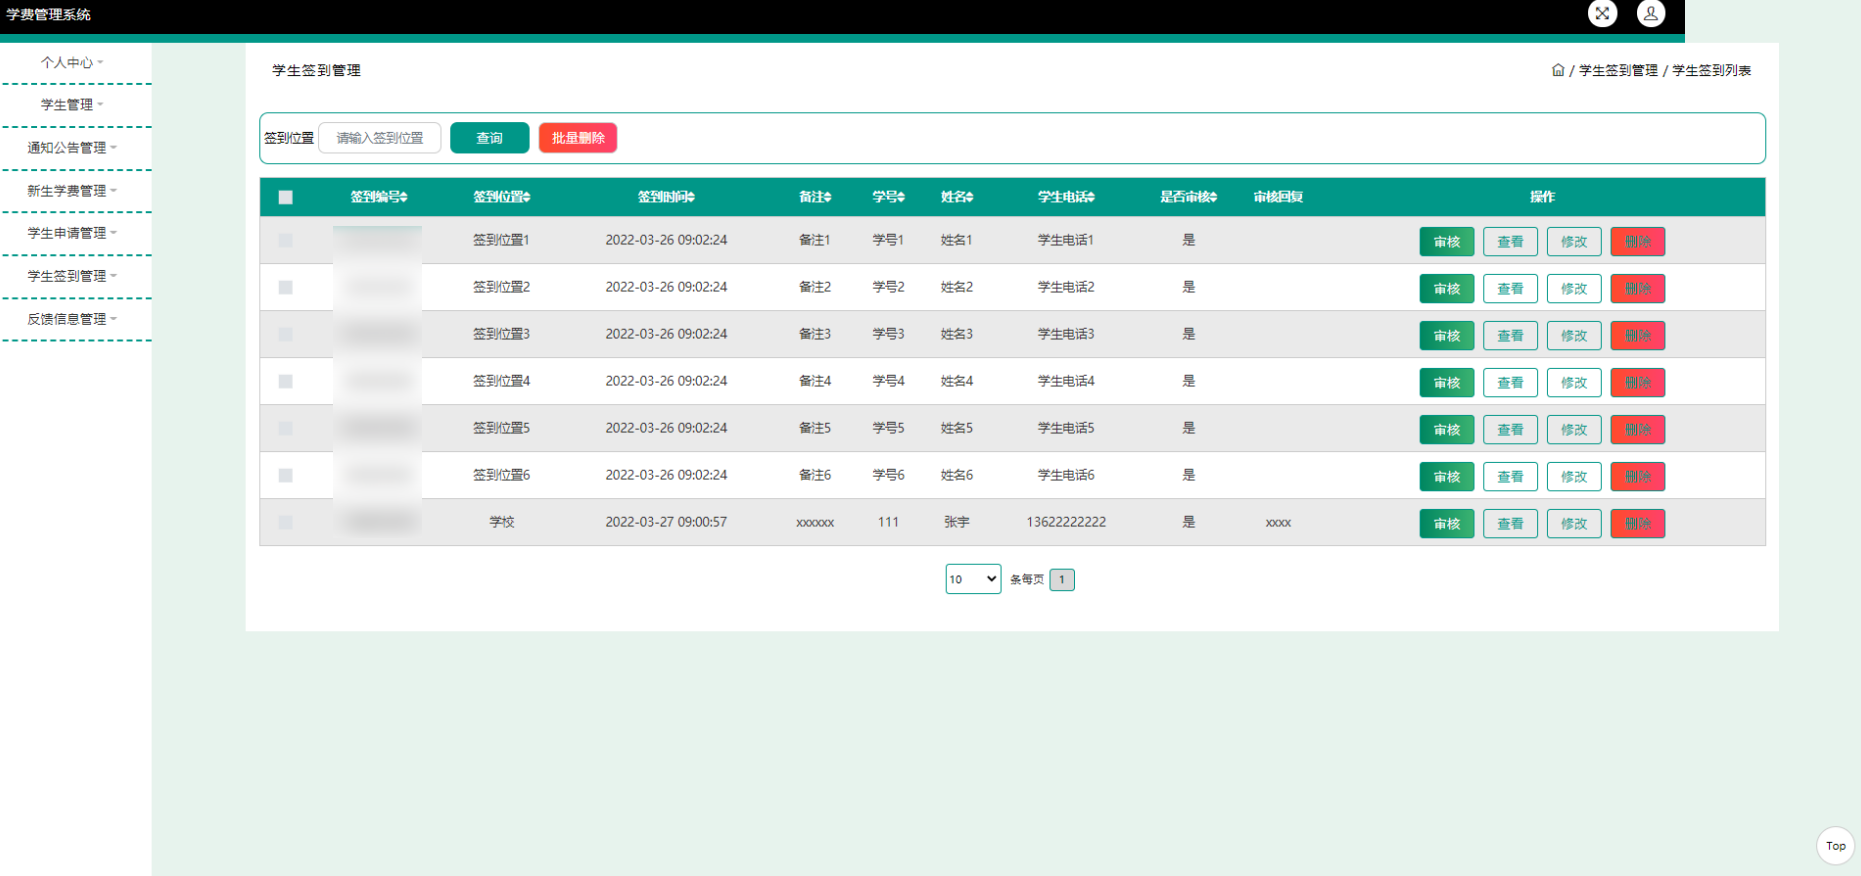Image resolution: width=1861 pixels, height=876 pixels.
Task: Check the box for the 签到位置1 row
Action: (x=286, y=240)
